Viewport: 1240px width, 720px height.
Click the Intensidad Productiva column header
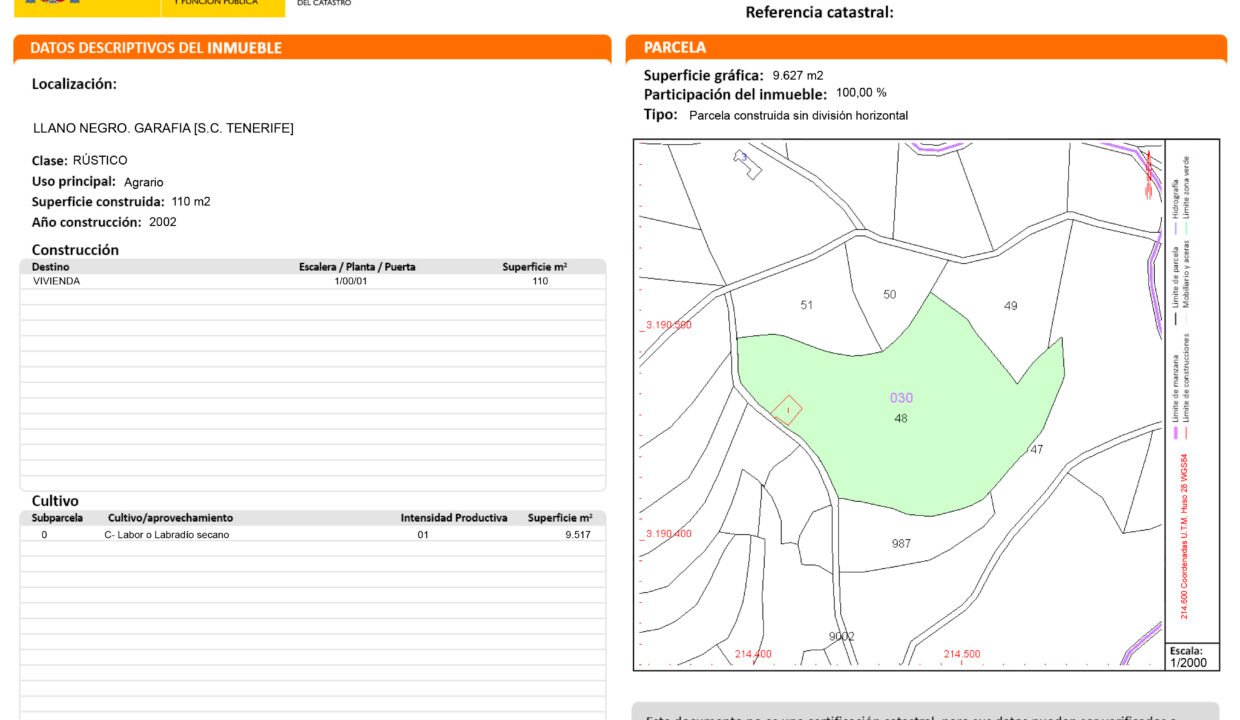click(x=454, y=518)
